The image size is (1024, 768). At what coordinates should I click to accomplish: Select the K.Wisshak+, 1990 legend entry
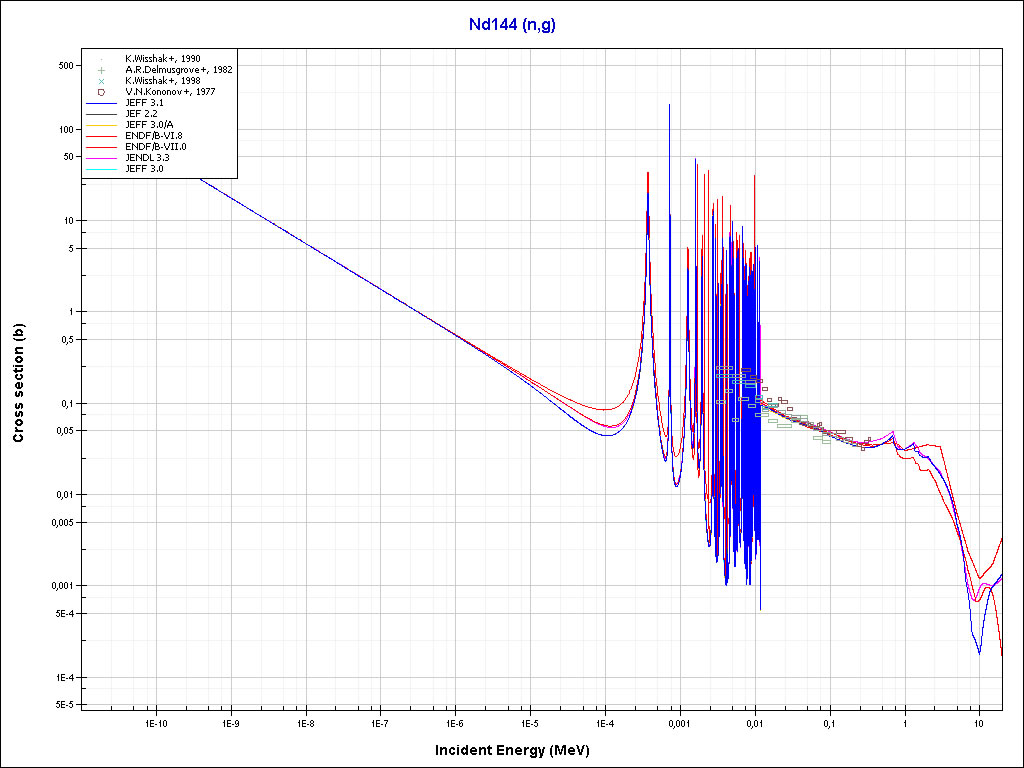click(x=162, y=59)
